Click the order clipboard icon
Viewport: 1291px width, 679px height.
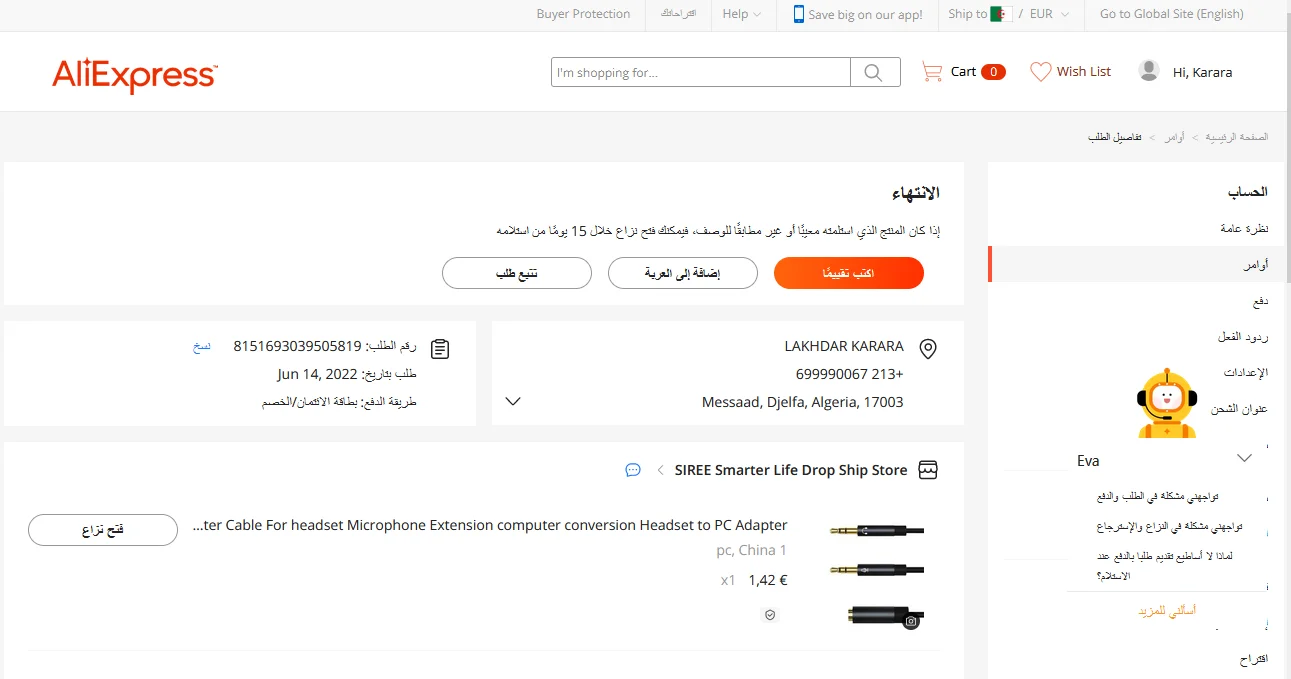click(440, 349)
